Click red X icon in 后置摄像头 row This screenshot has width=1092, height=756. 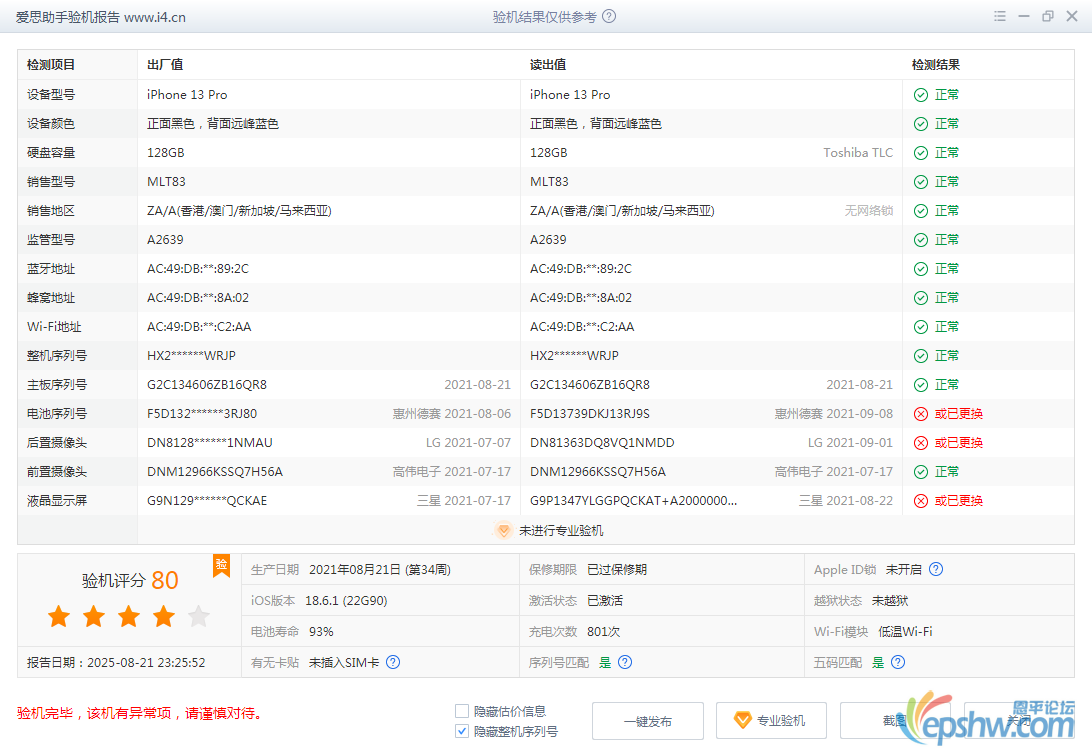point(921,443)
